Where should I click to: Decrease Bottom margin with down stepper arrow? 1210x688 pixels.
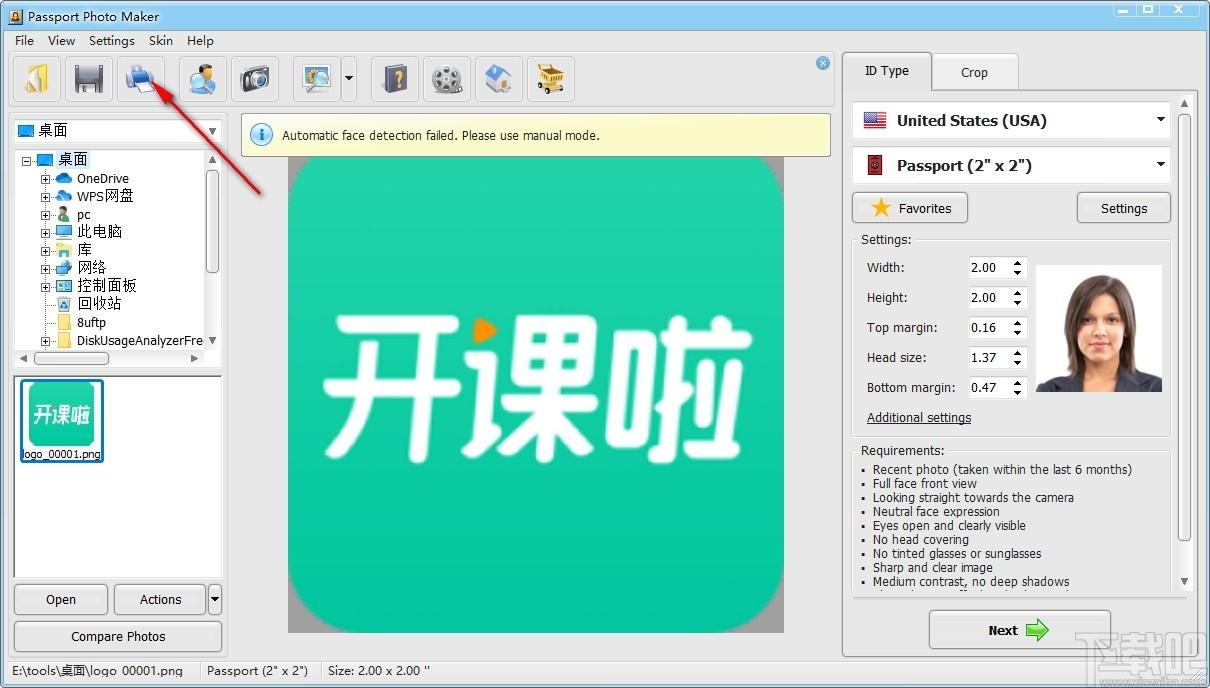[x=1018, y=392]
